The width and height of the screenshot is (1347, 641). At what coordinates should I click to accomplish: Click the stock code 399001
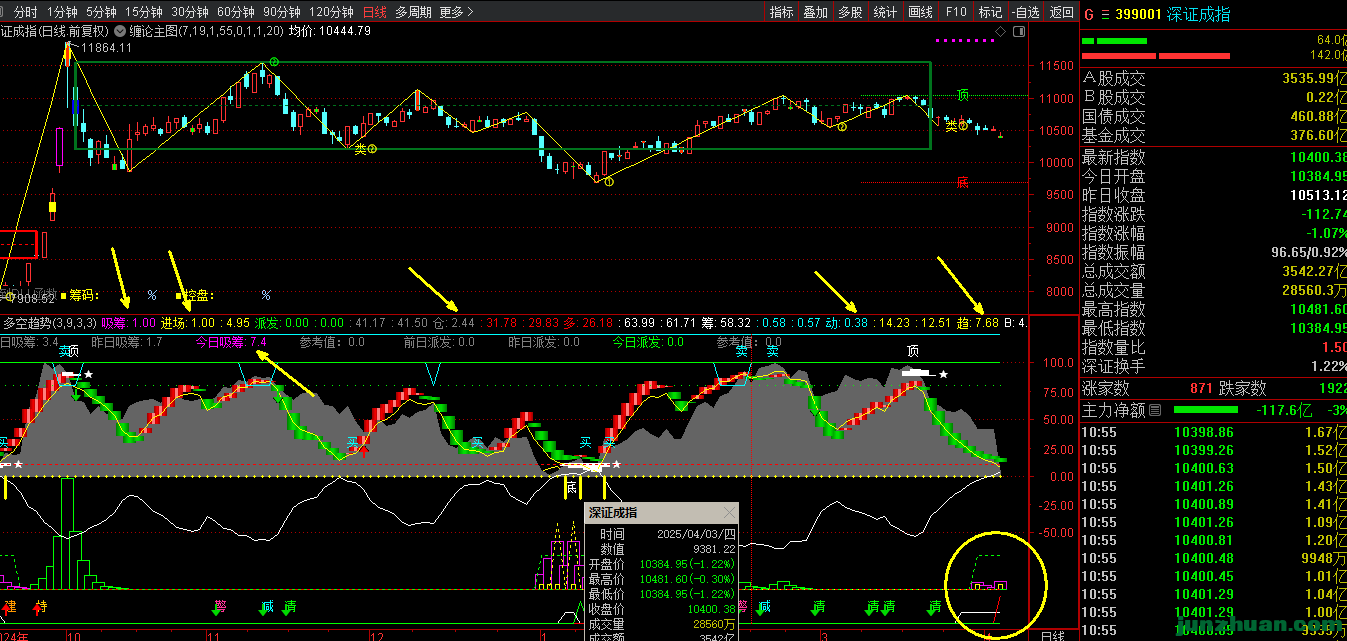pyautogui.click(x=1140, y=14)
